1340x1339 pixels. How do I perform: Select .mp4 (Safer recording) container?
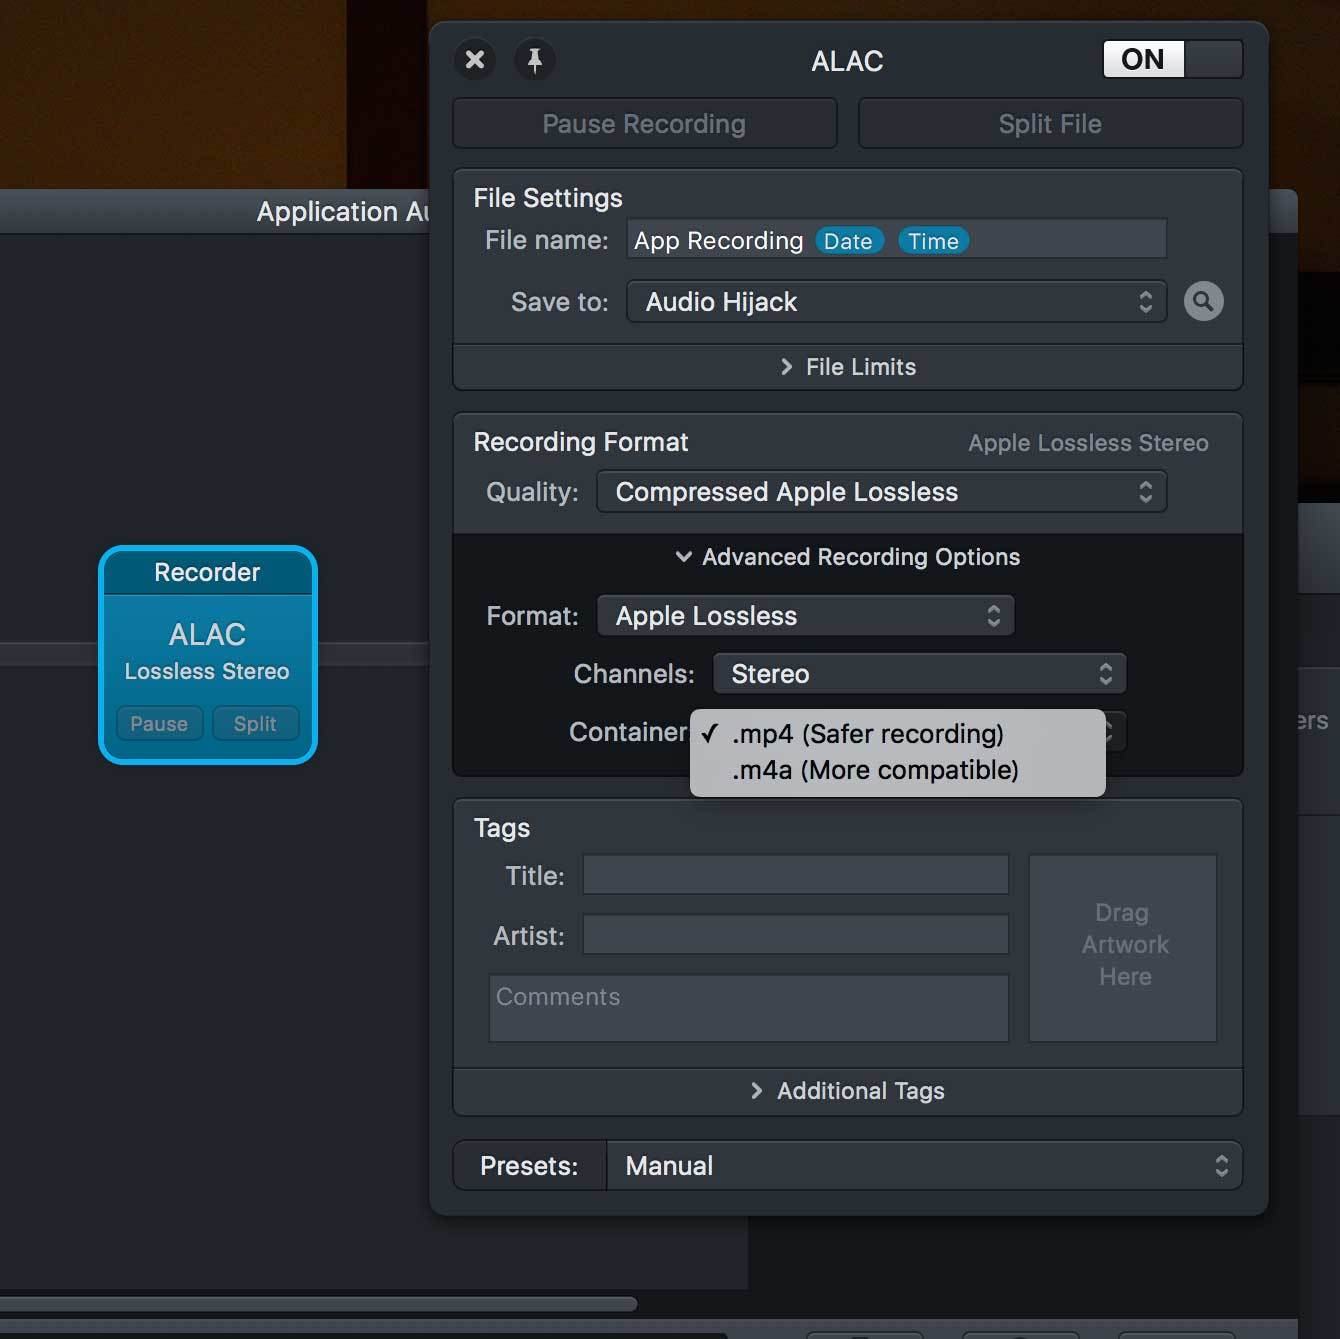click(897, 734)
